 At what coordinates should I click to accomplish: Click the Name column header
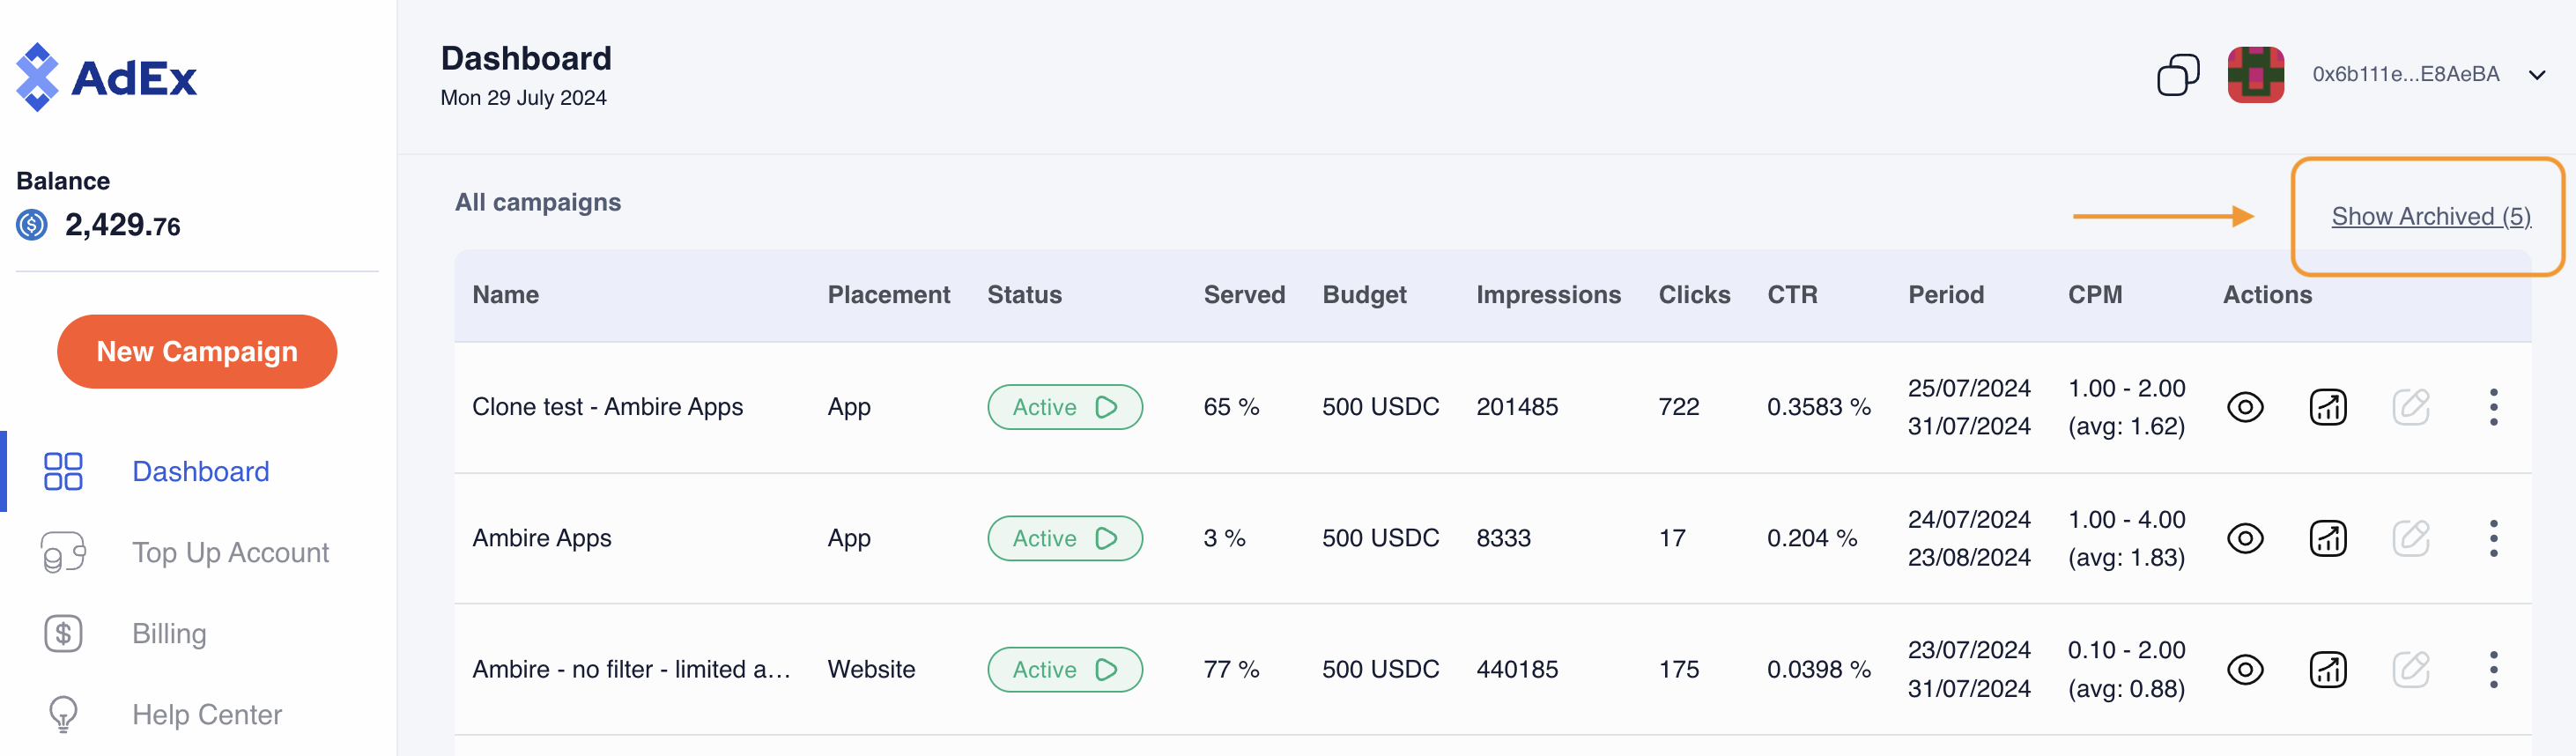505,295
